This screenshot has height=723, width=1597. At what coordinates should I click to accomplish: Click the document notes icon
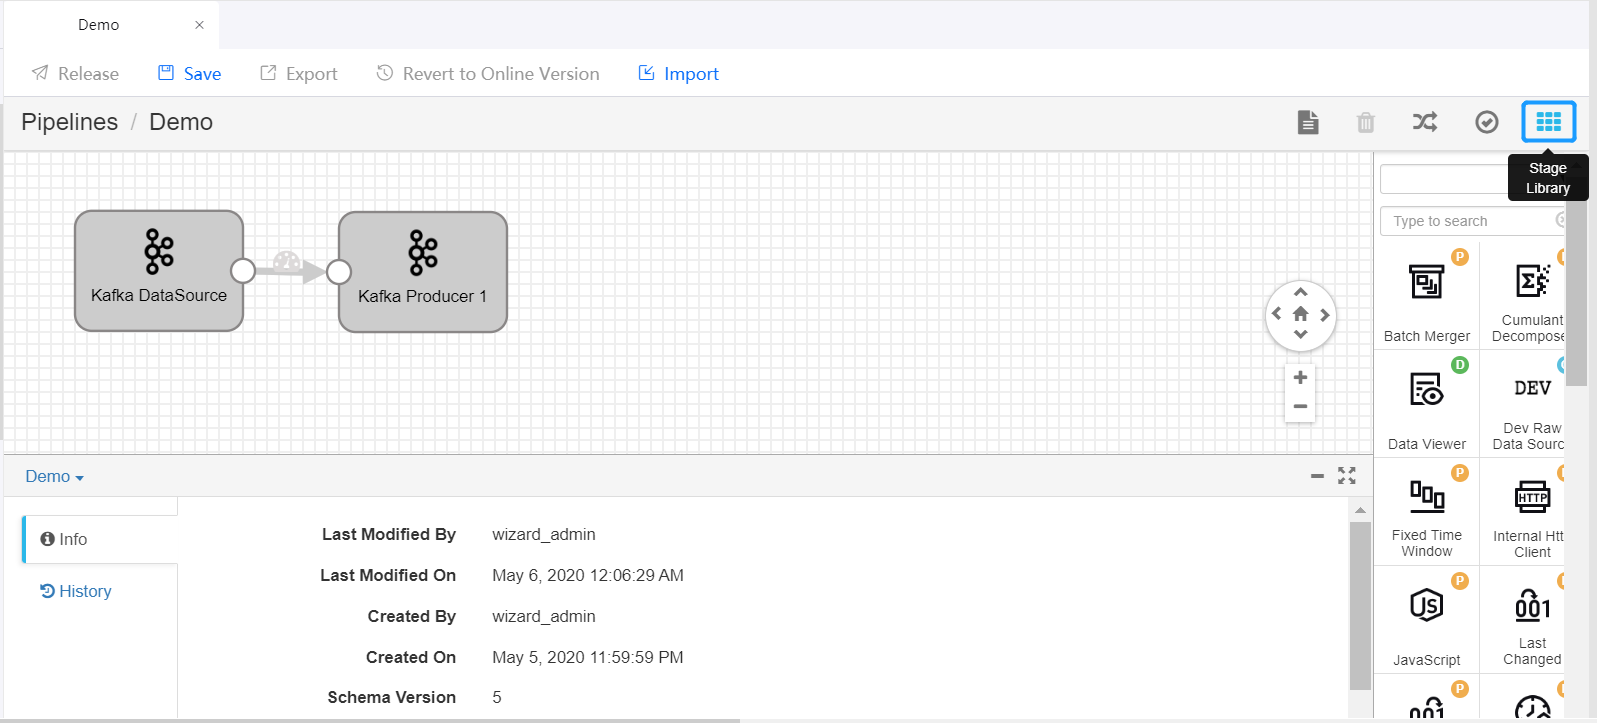pos(1307,122)
